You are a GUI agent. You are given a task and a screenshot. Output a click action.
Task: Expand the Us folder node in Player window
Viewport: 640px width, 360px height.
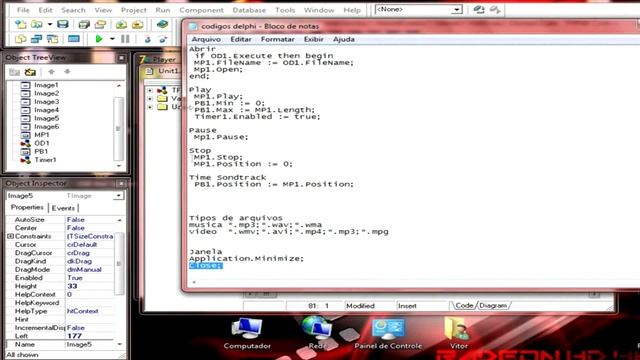coord(150,107)
